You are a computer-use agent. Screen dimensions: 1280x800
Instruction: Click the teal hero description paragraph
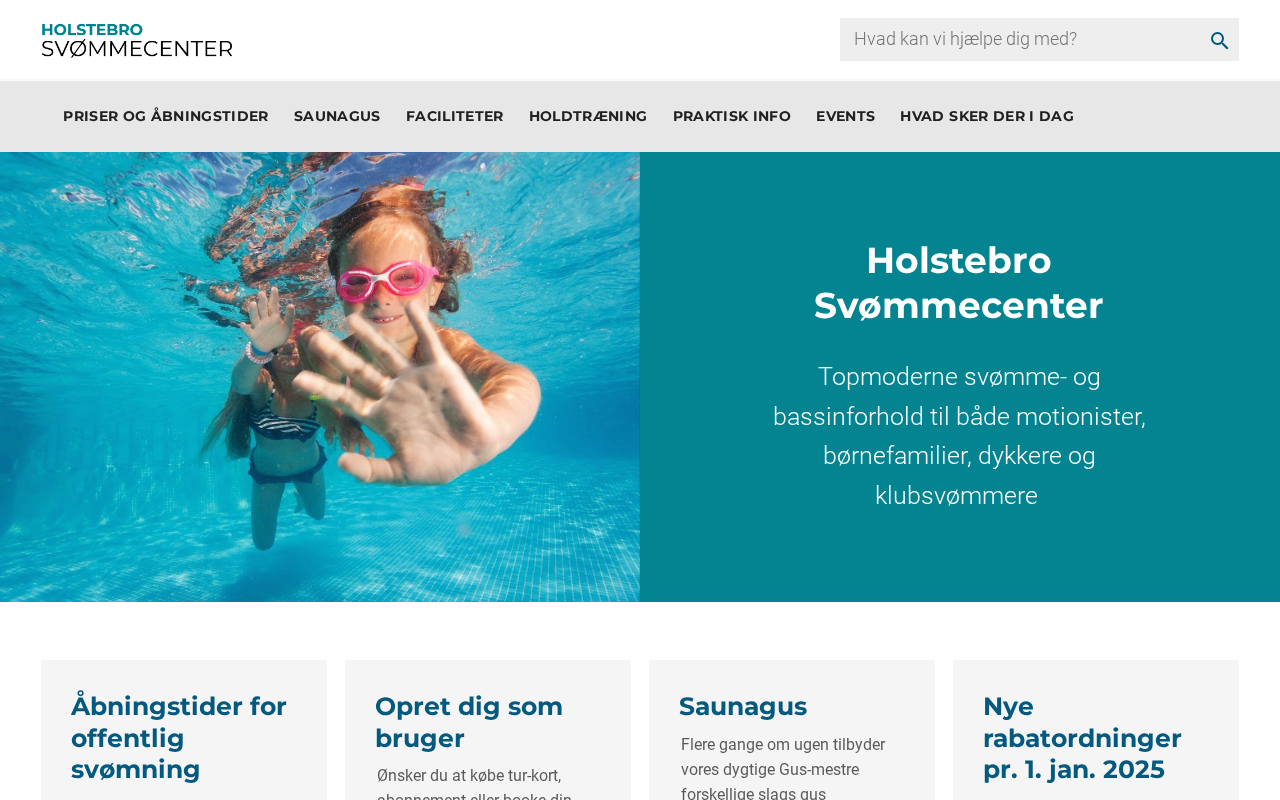[958, 436]
